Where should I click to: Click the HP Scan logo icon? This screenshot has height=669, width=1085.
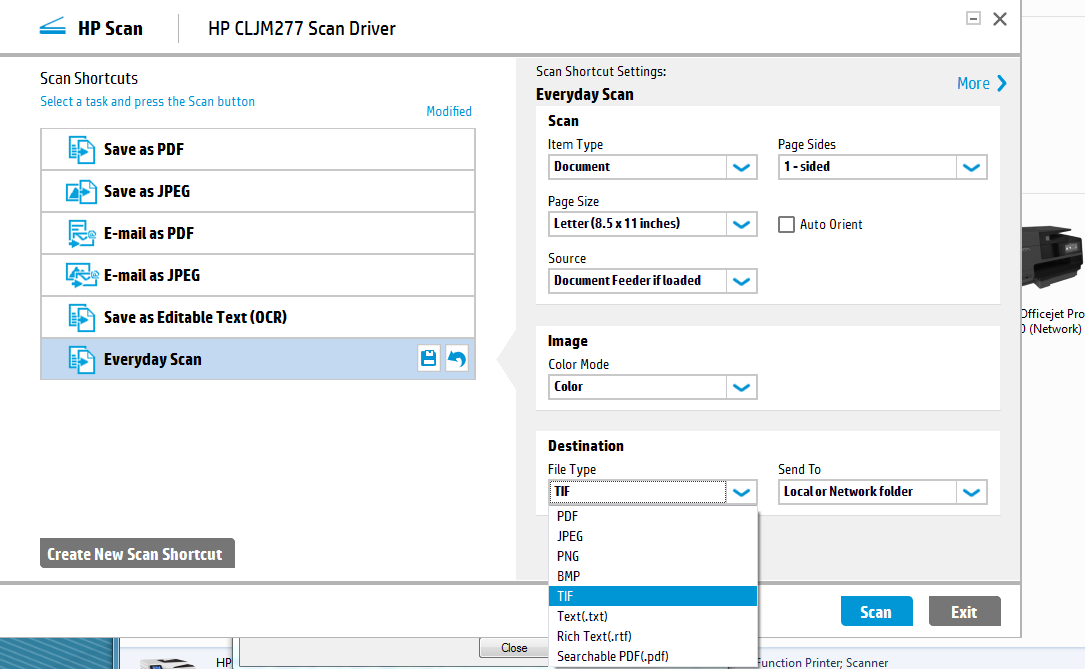52,28
